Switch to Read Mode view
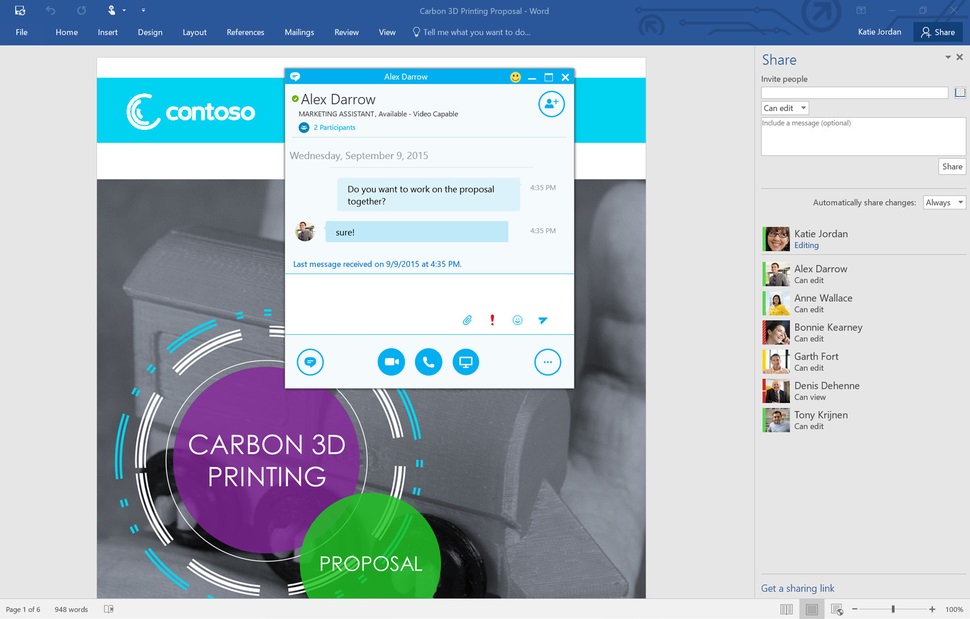 point(786,609)
